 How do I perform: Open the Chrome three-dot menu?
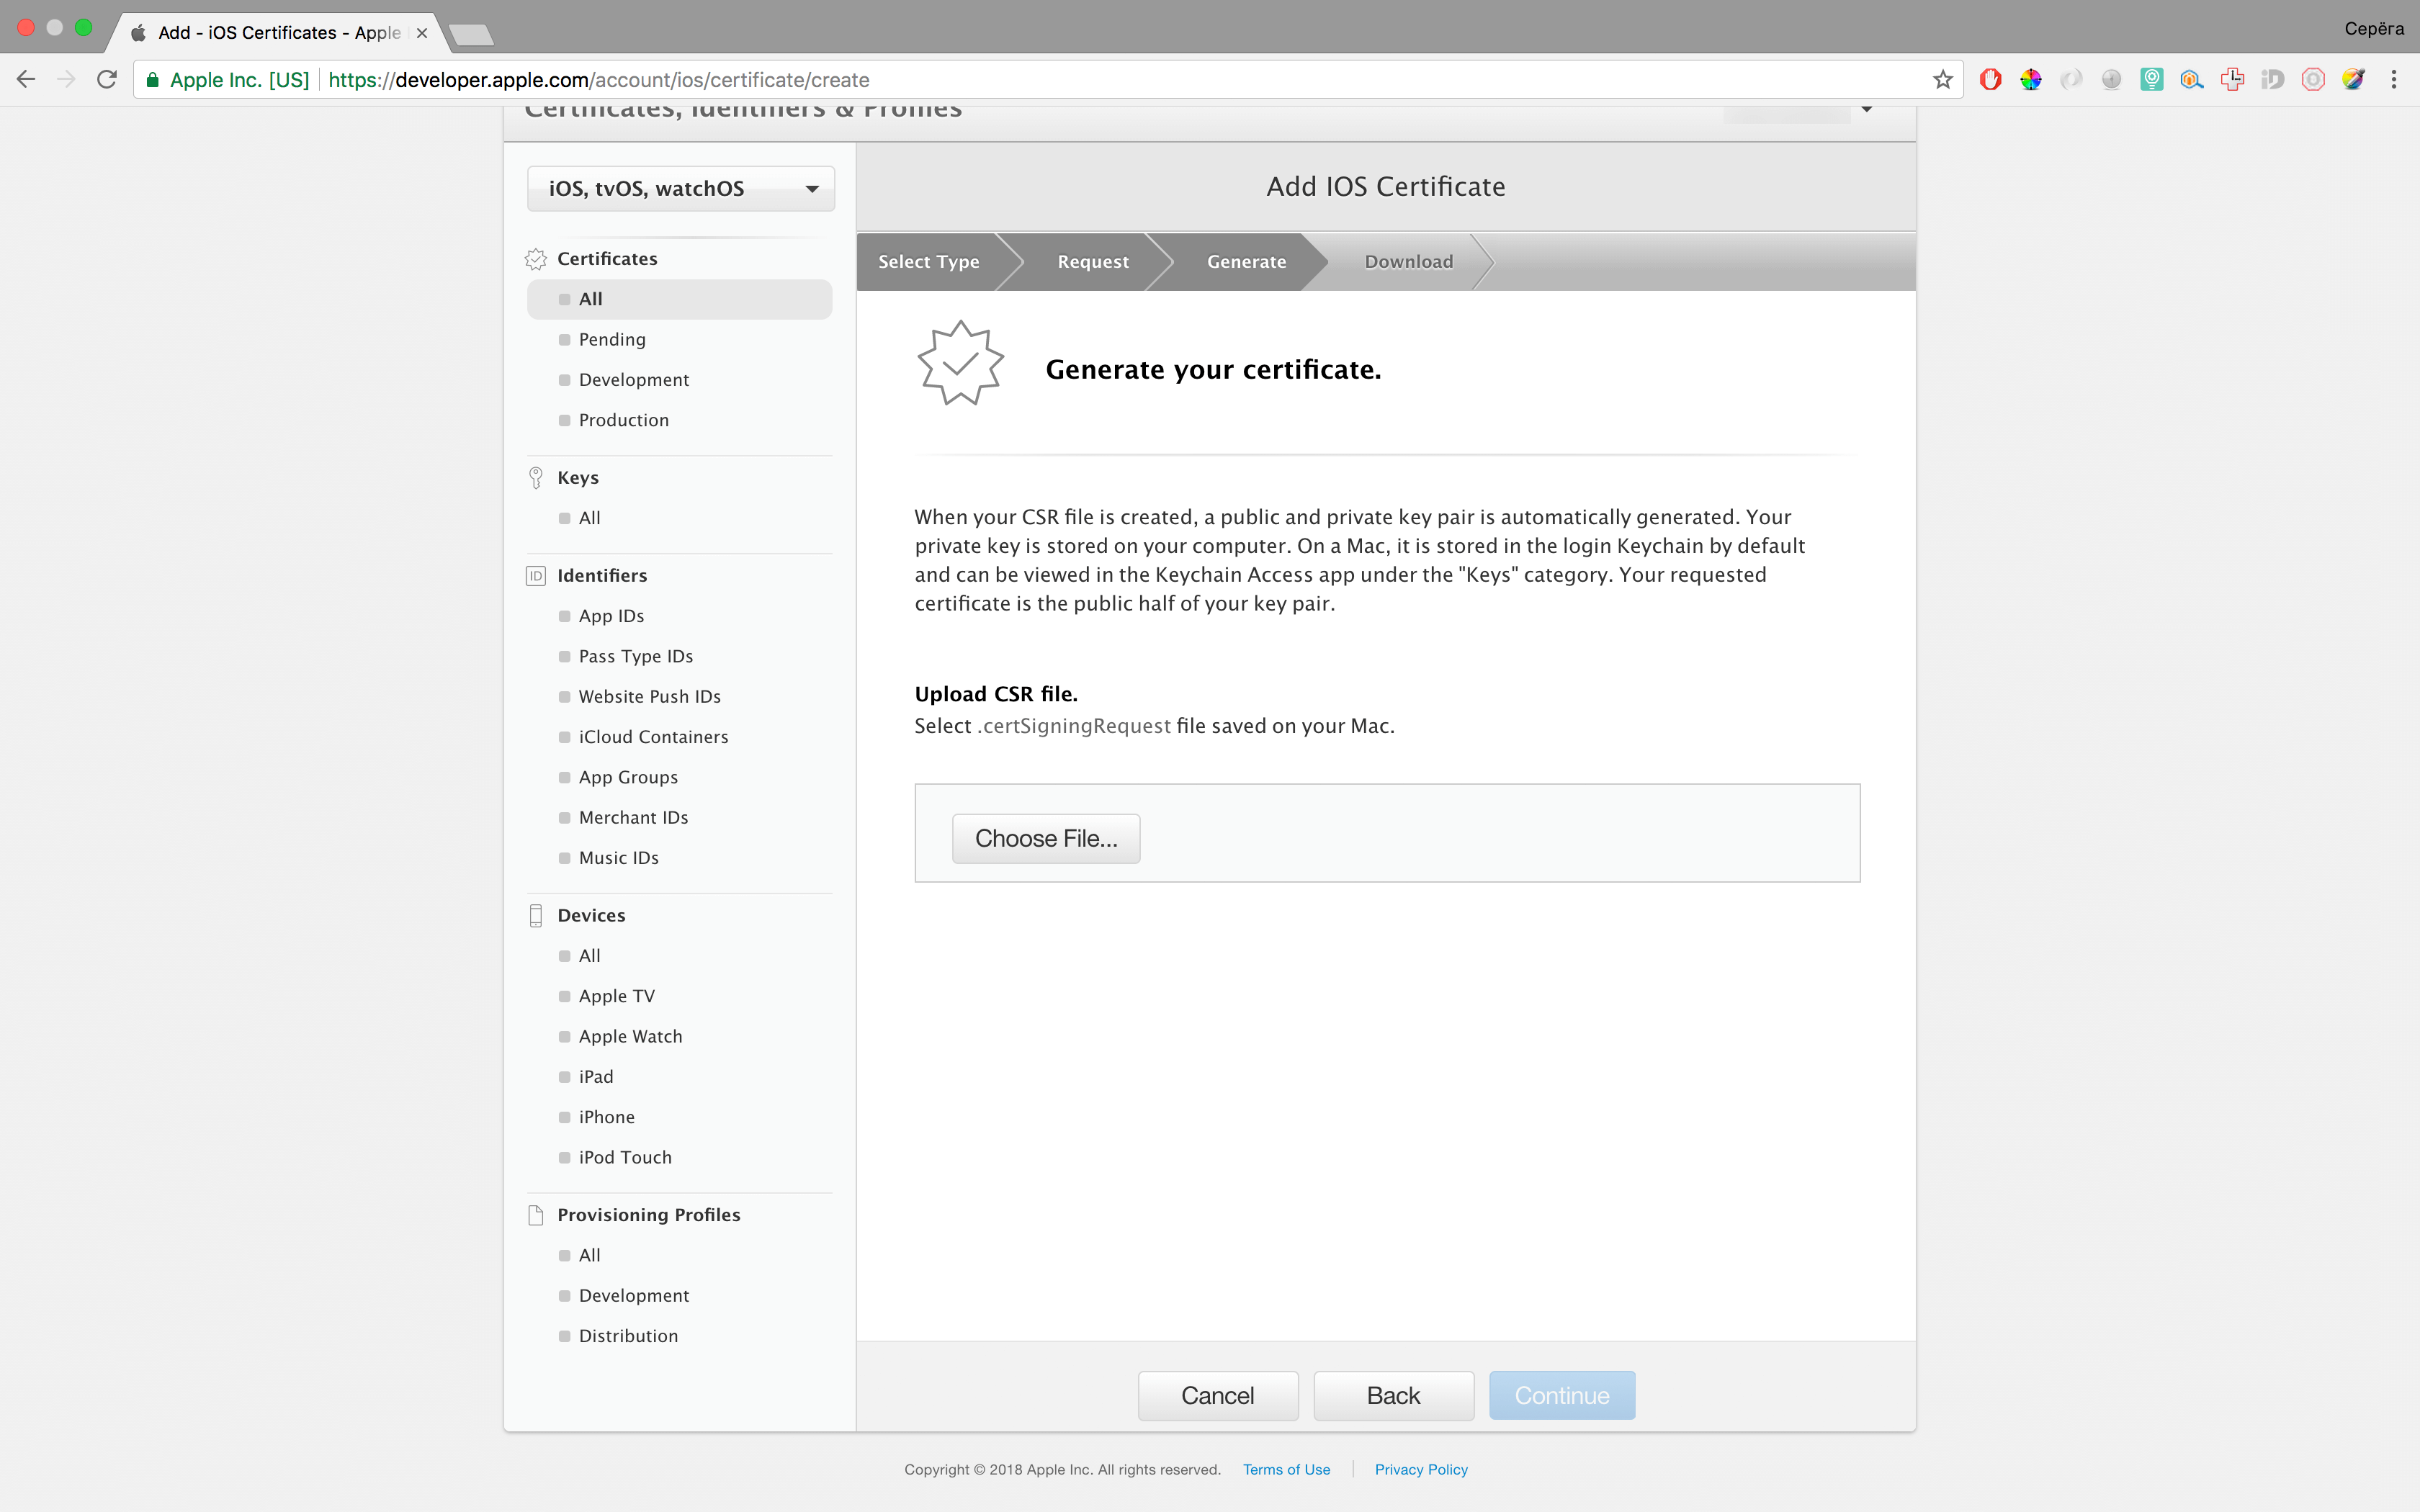[2393, 80]
